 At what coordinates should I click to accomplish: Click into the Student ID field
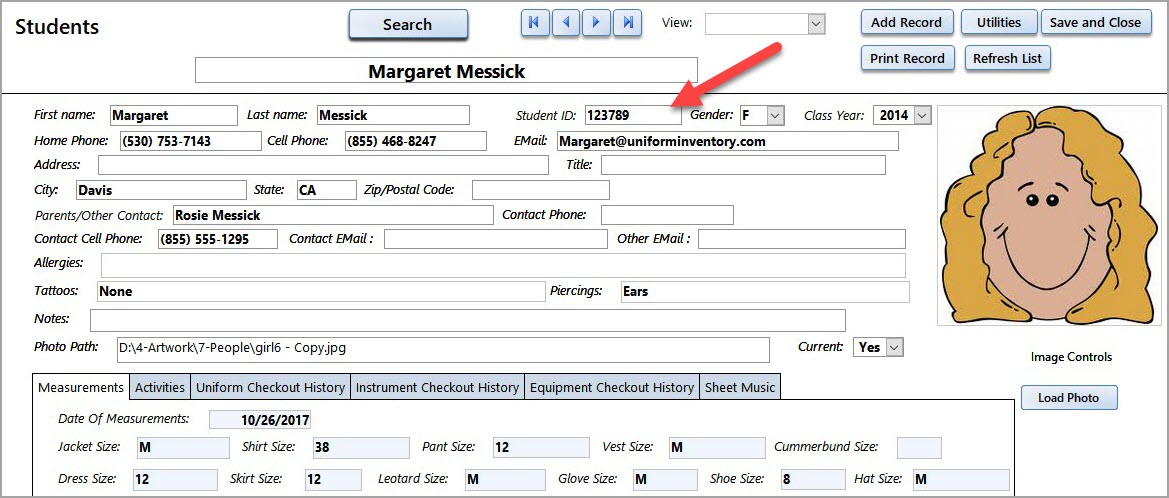[632, 115]
